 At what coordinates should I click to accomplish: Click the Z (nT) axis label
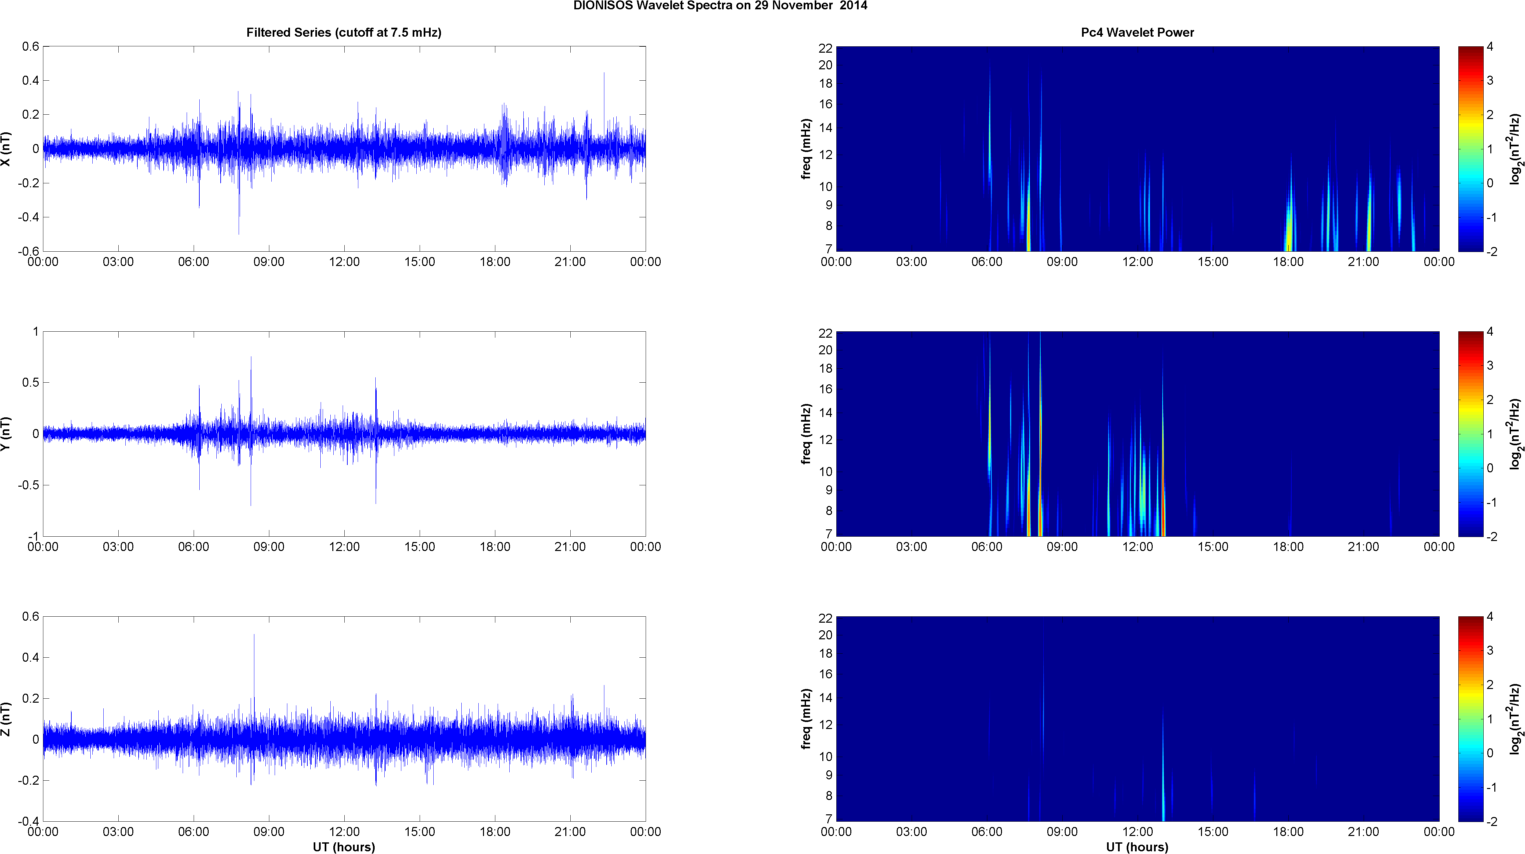(x=7, y=719)
